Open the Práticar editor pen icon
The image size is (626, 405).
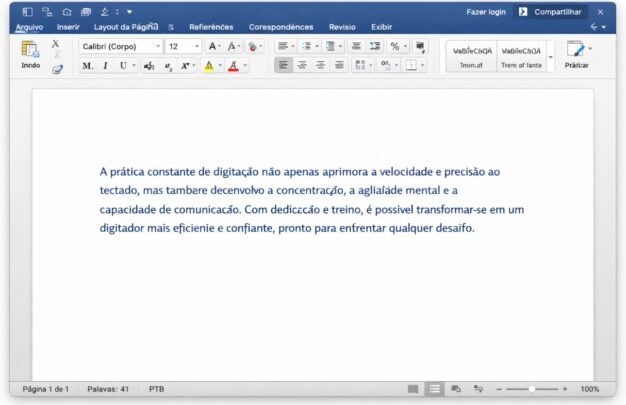(x=575, y=50)
